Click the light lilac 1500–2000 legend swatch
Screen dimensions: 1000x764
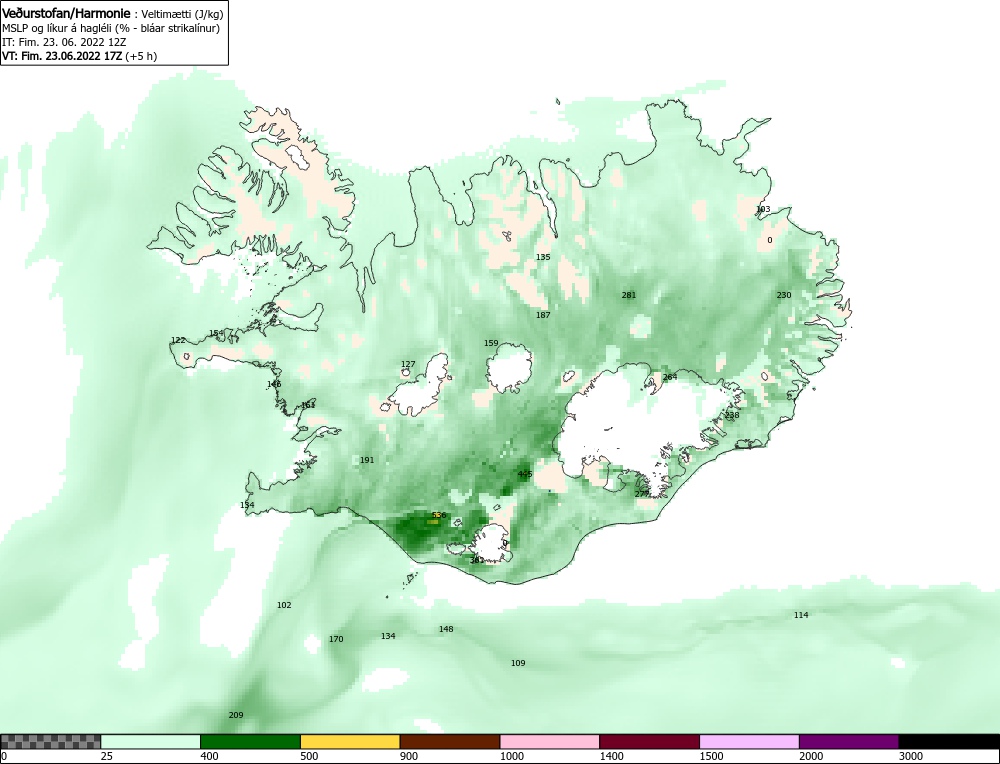click(x=749, y=742)
